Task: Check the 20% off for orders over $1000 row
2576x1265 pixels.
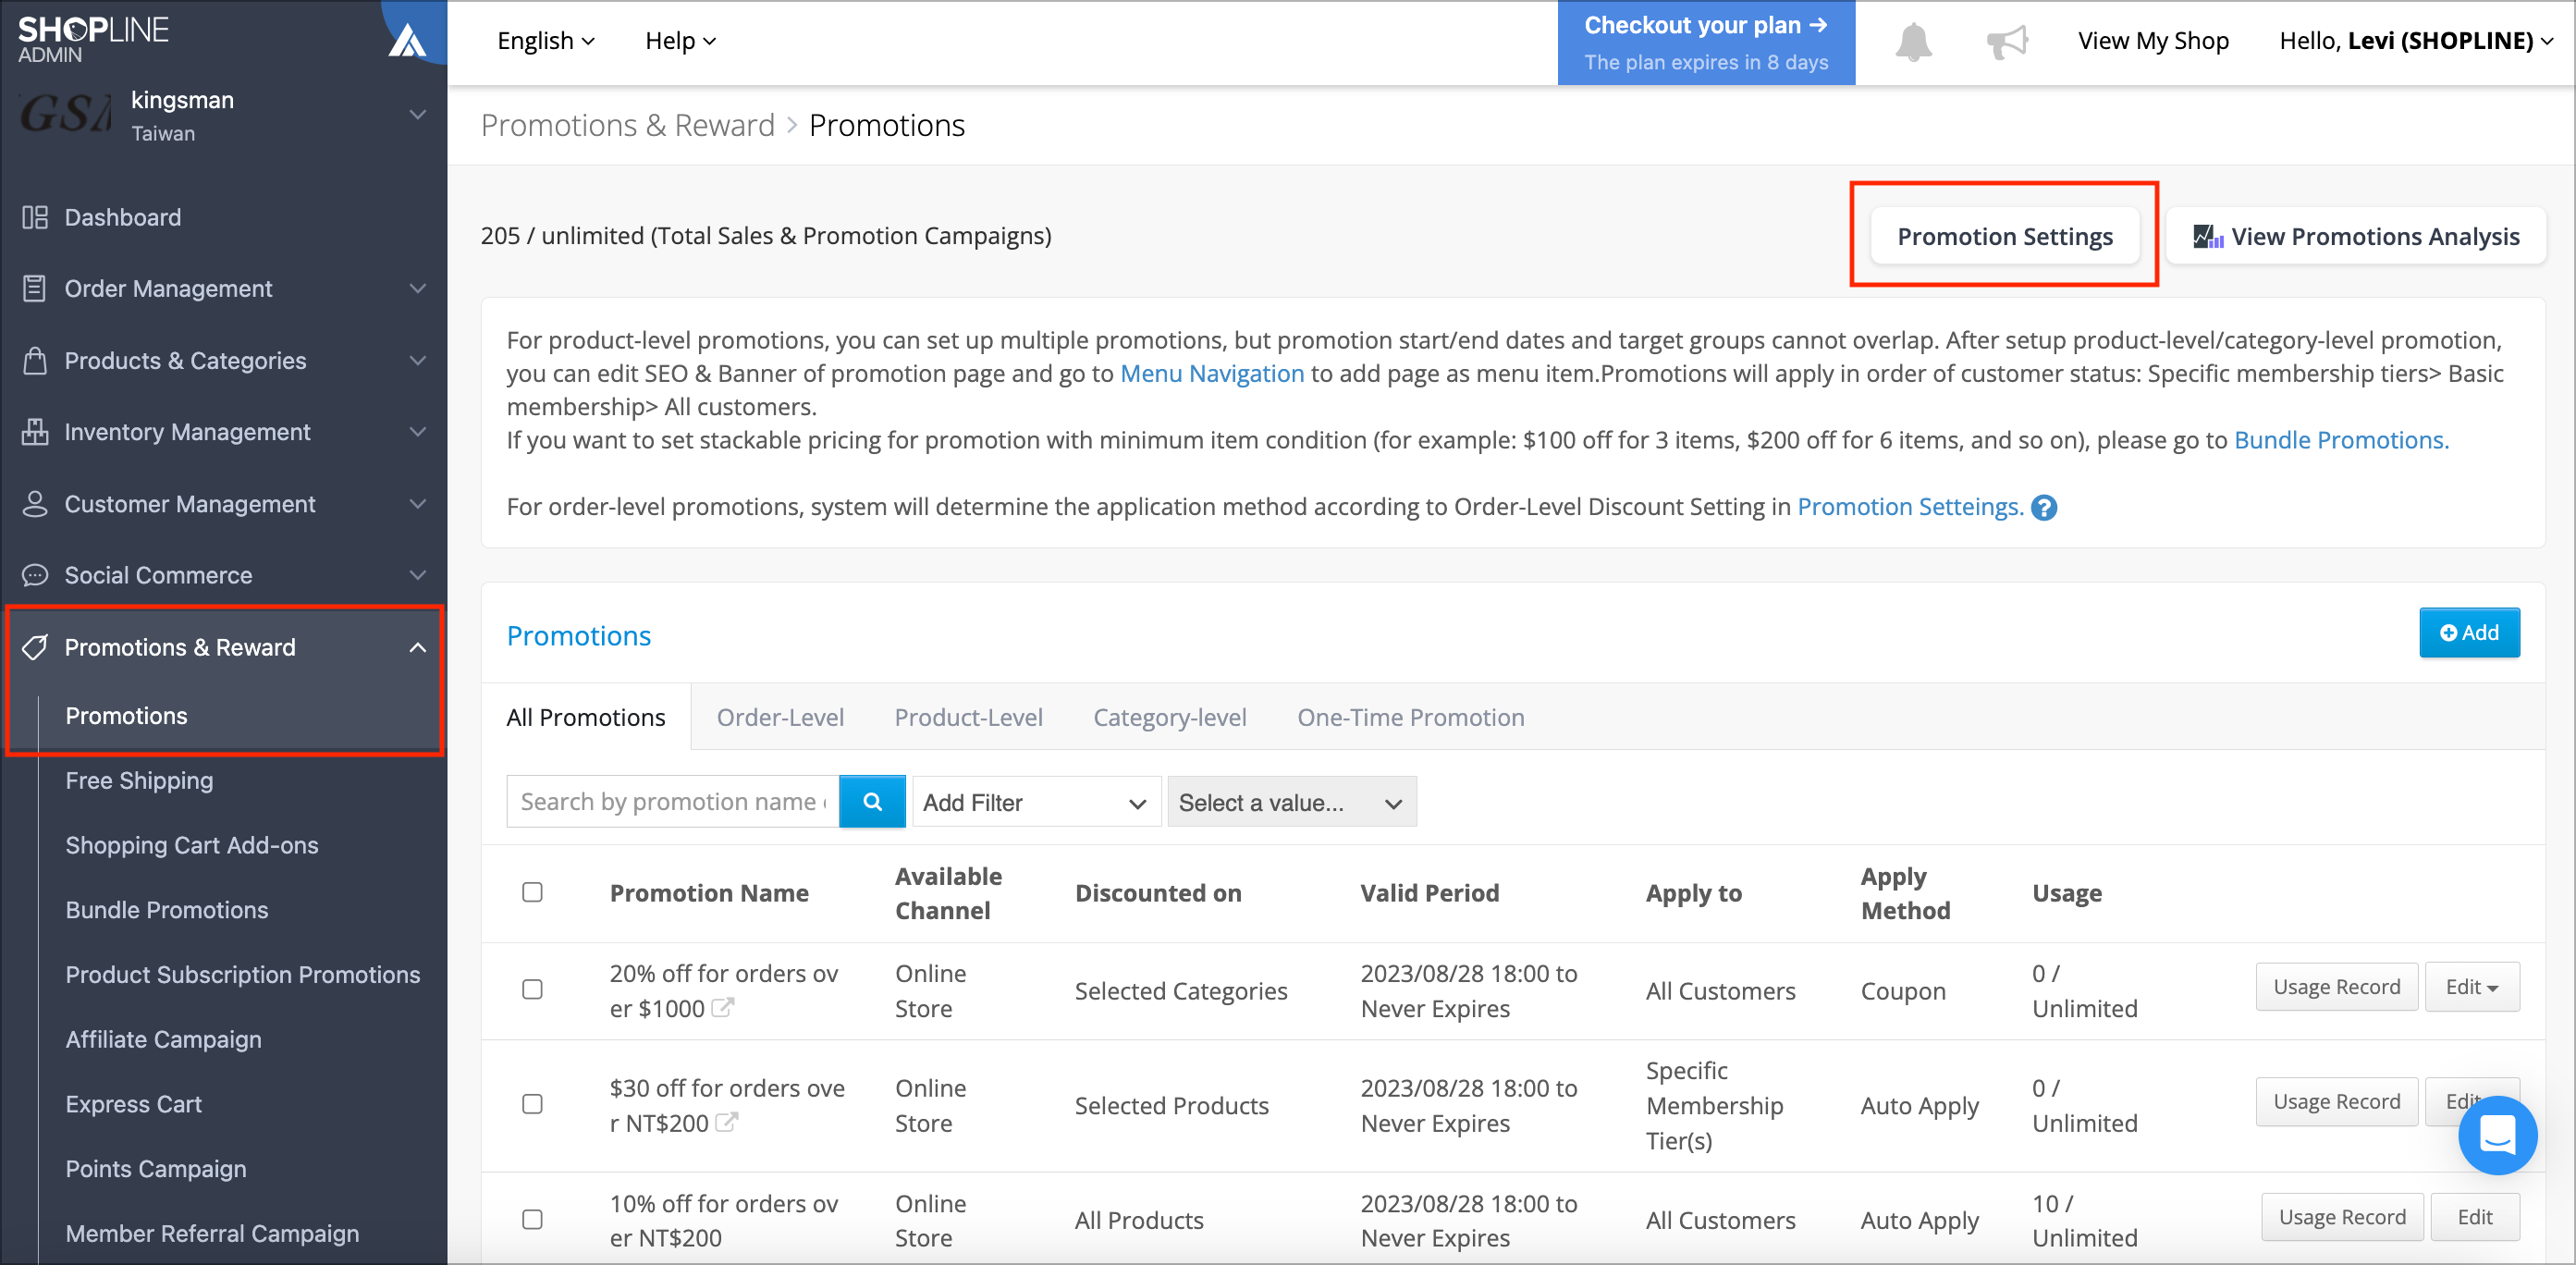Action: [x=532, y=989]
